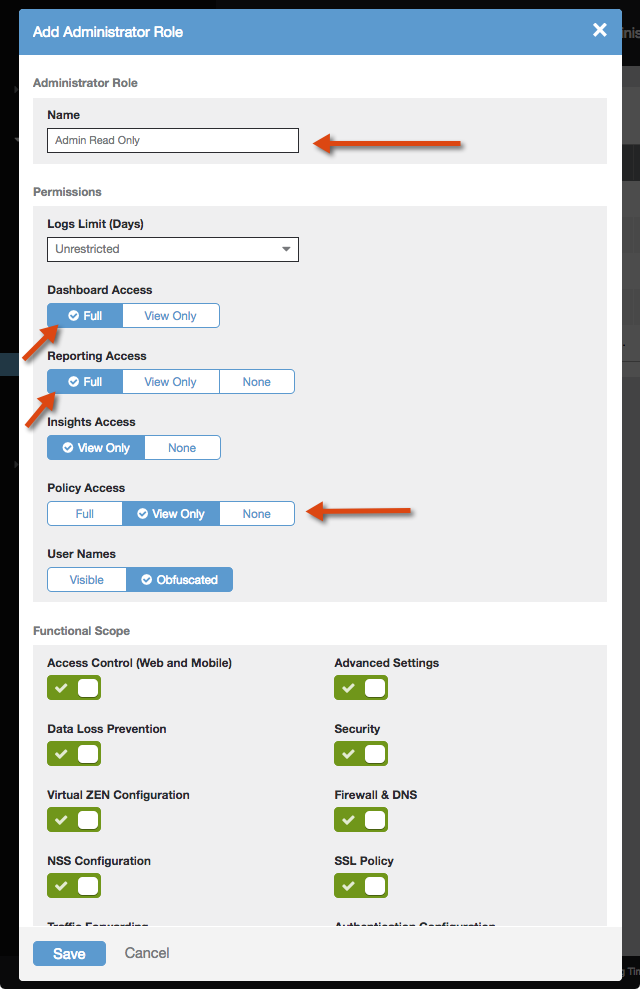Viewport: 640px width, 989px height.
Task: Set Insights Access to None
Action: click(x=182, y=448)
